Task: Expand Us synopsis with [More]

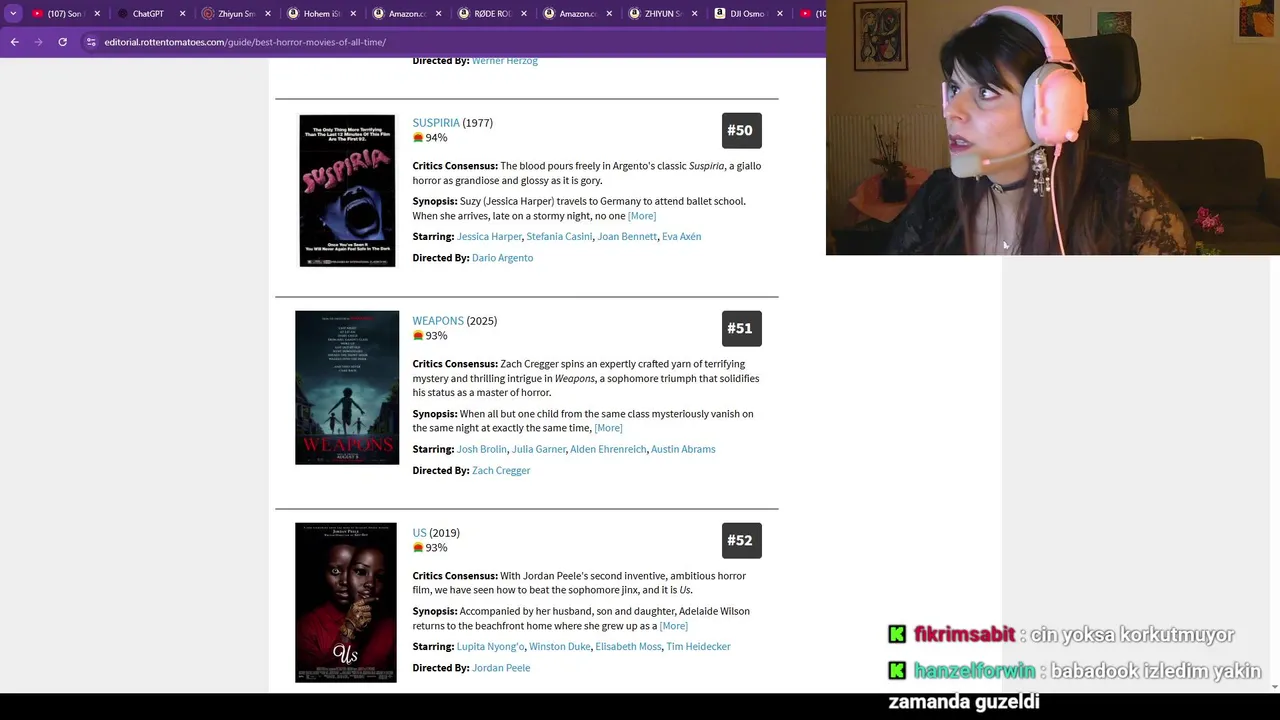Action: pos(673,626)
